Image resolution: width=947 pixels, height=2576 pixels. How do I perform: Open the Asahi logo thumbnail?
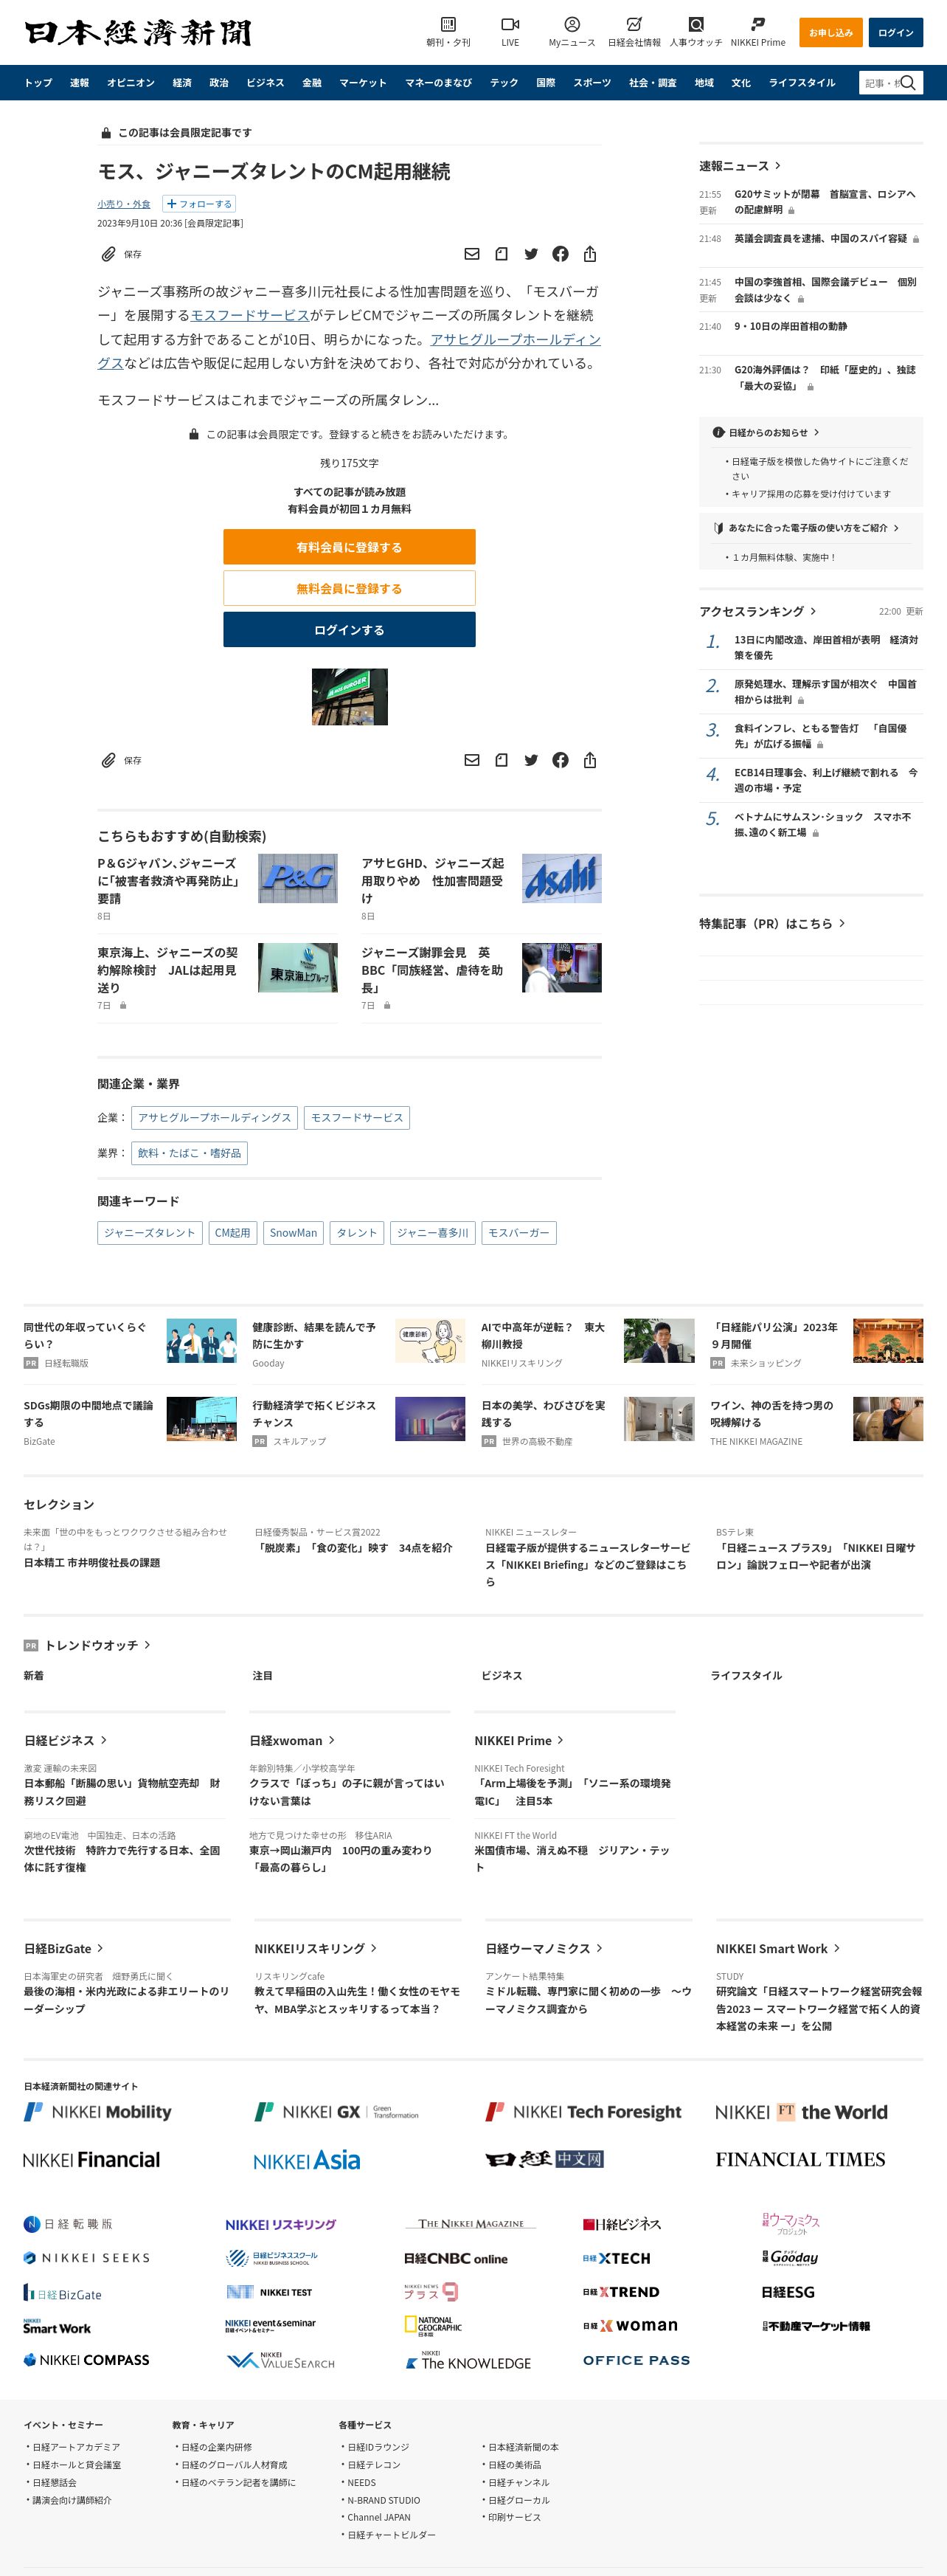coord(562,878)
